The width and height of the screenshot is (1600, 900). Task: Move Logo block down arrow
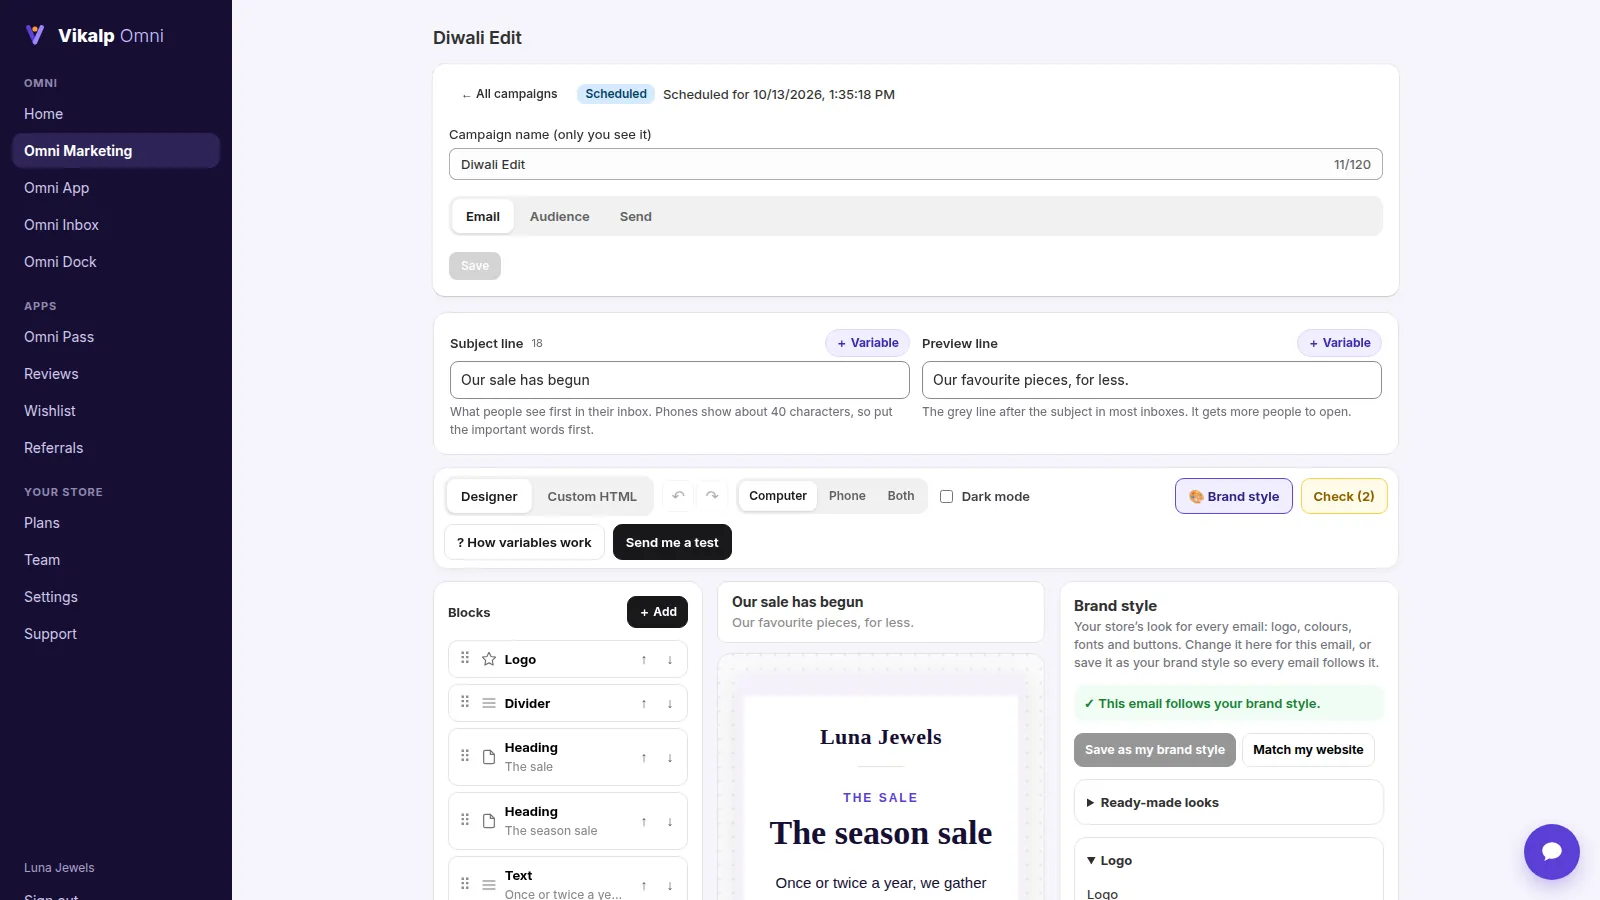click(x=670, y=660)
